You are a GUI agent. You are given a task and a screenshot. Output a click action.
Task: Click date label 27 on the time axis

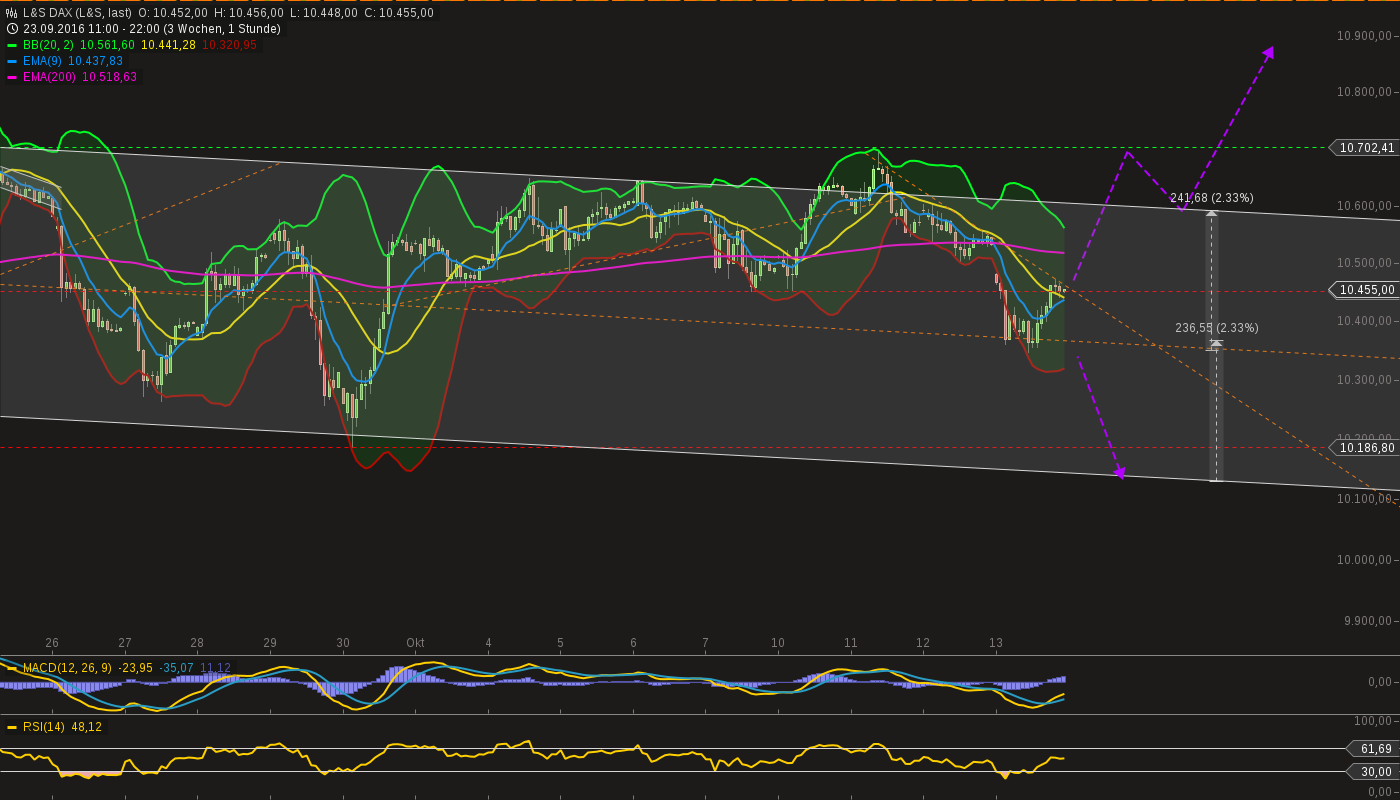pos(125,643)
